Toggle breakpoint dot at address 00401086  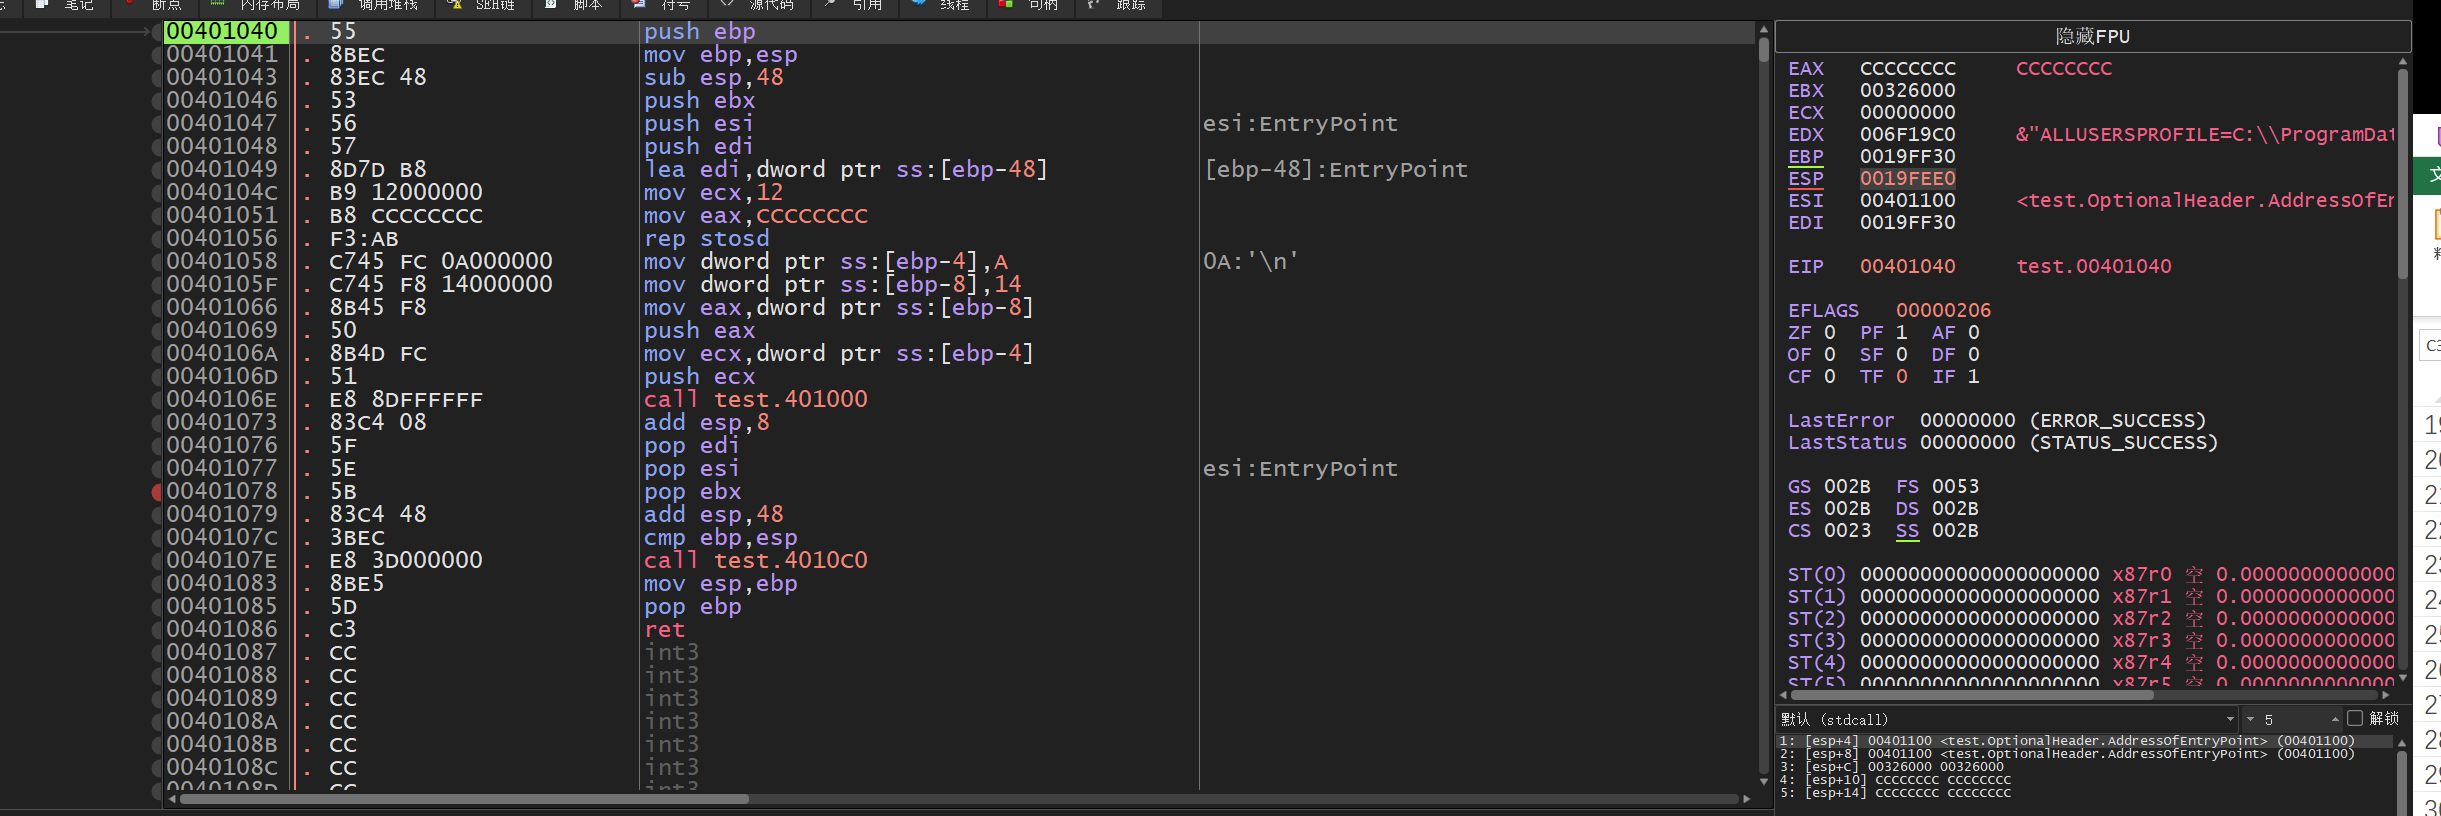tap(157, 630)
